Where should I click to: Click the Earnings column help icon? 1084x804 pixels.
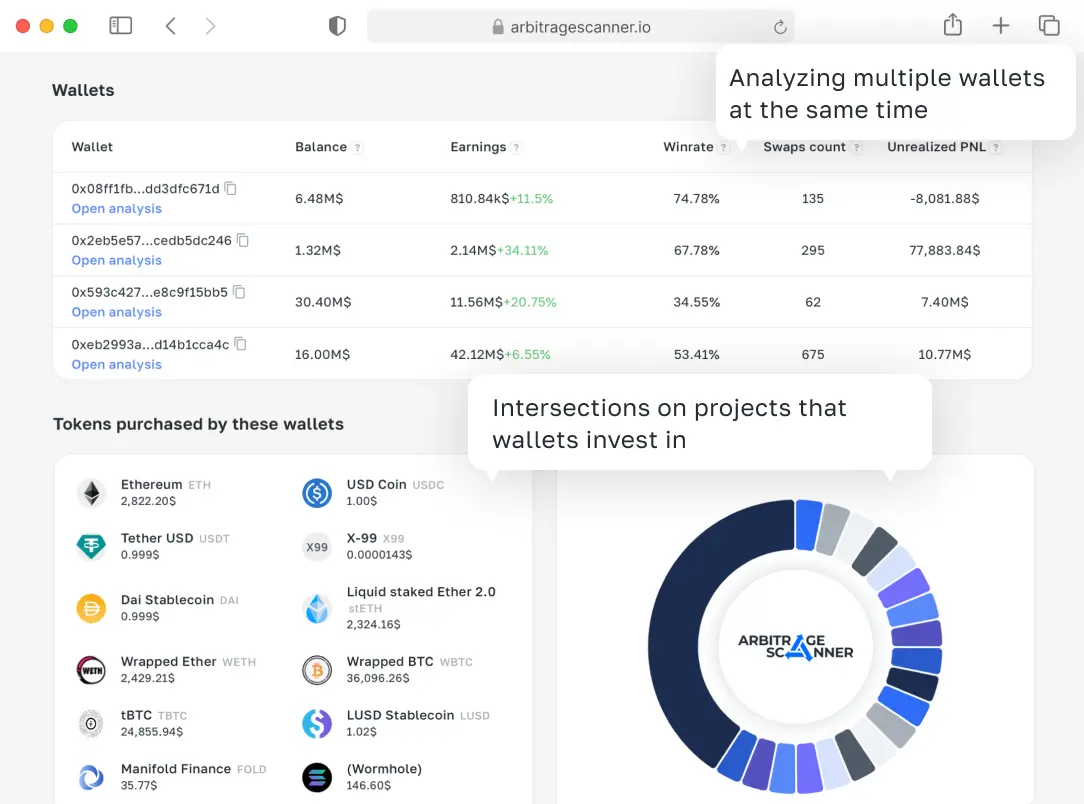(x=517, y=148)
